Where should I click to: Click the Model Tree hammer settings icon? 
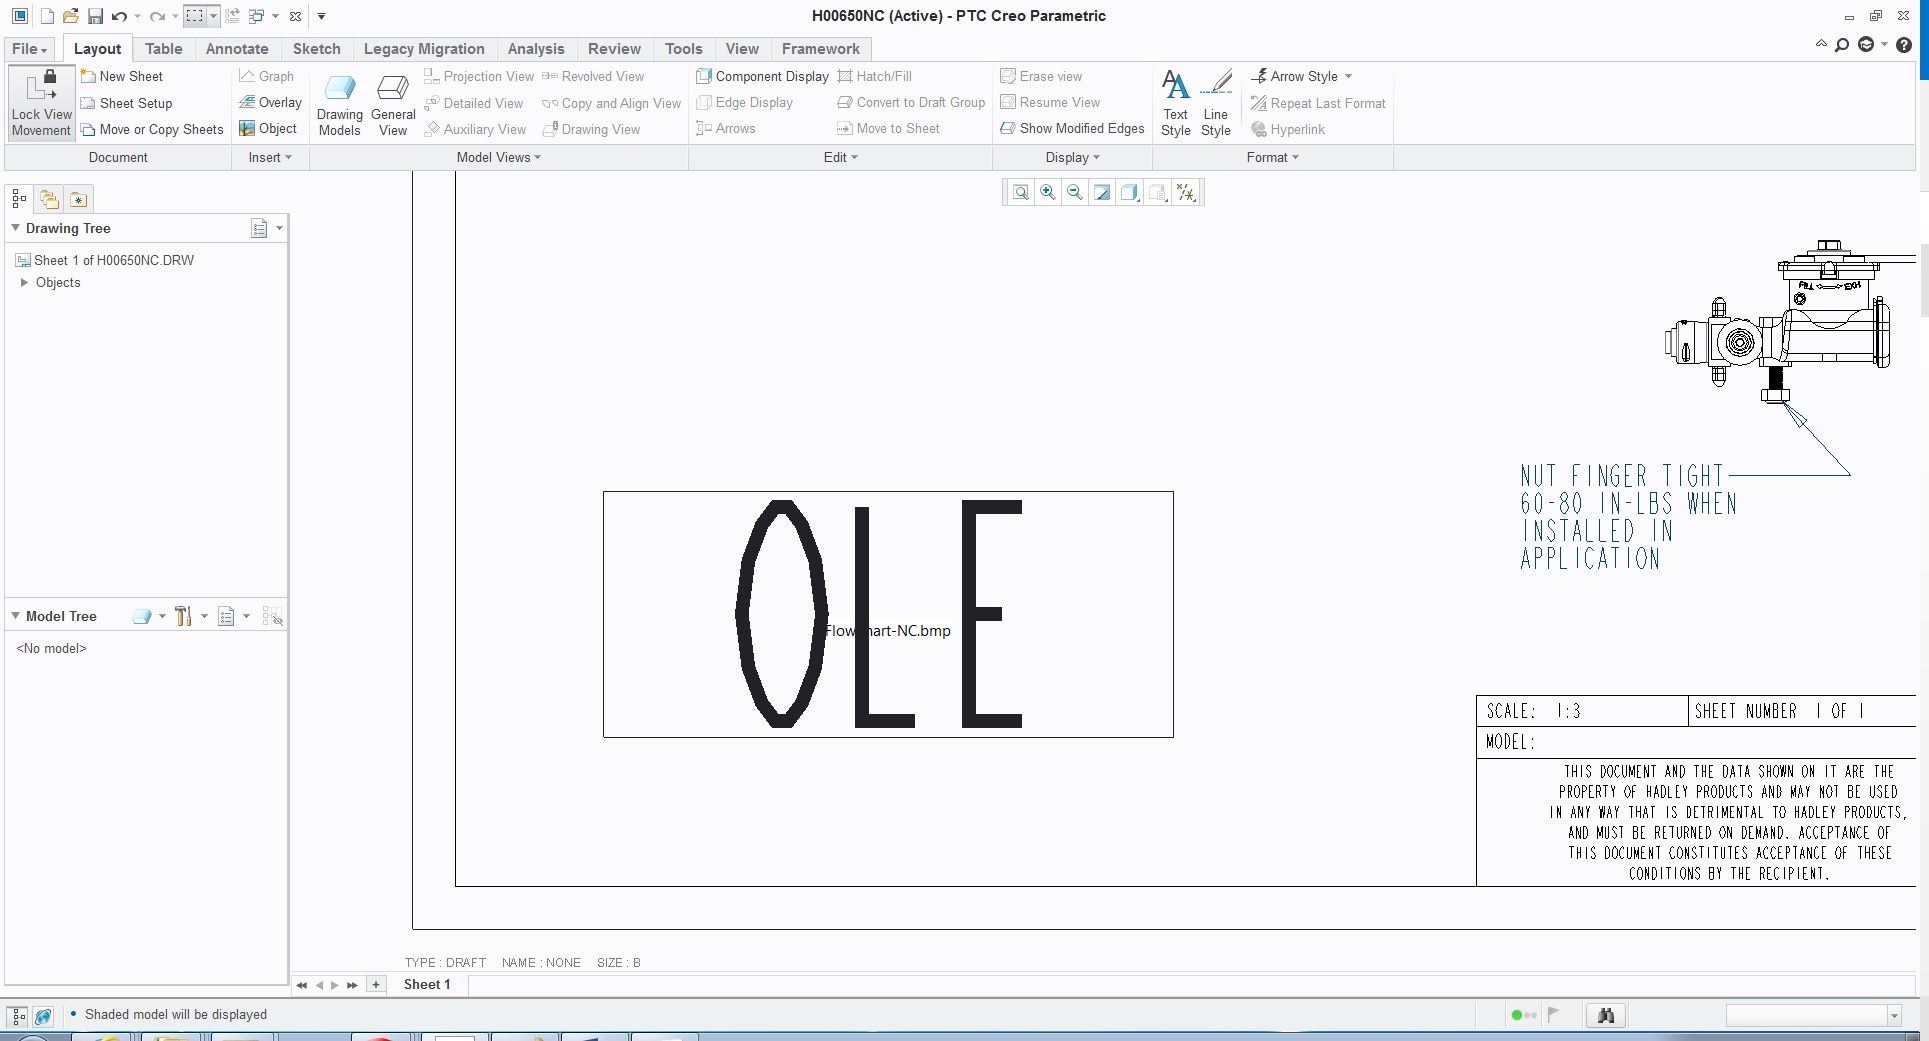[x=183, y=617]
